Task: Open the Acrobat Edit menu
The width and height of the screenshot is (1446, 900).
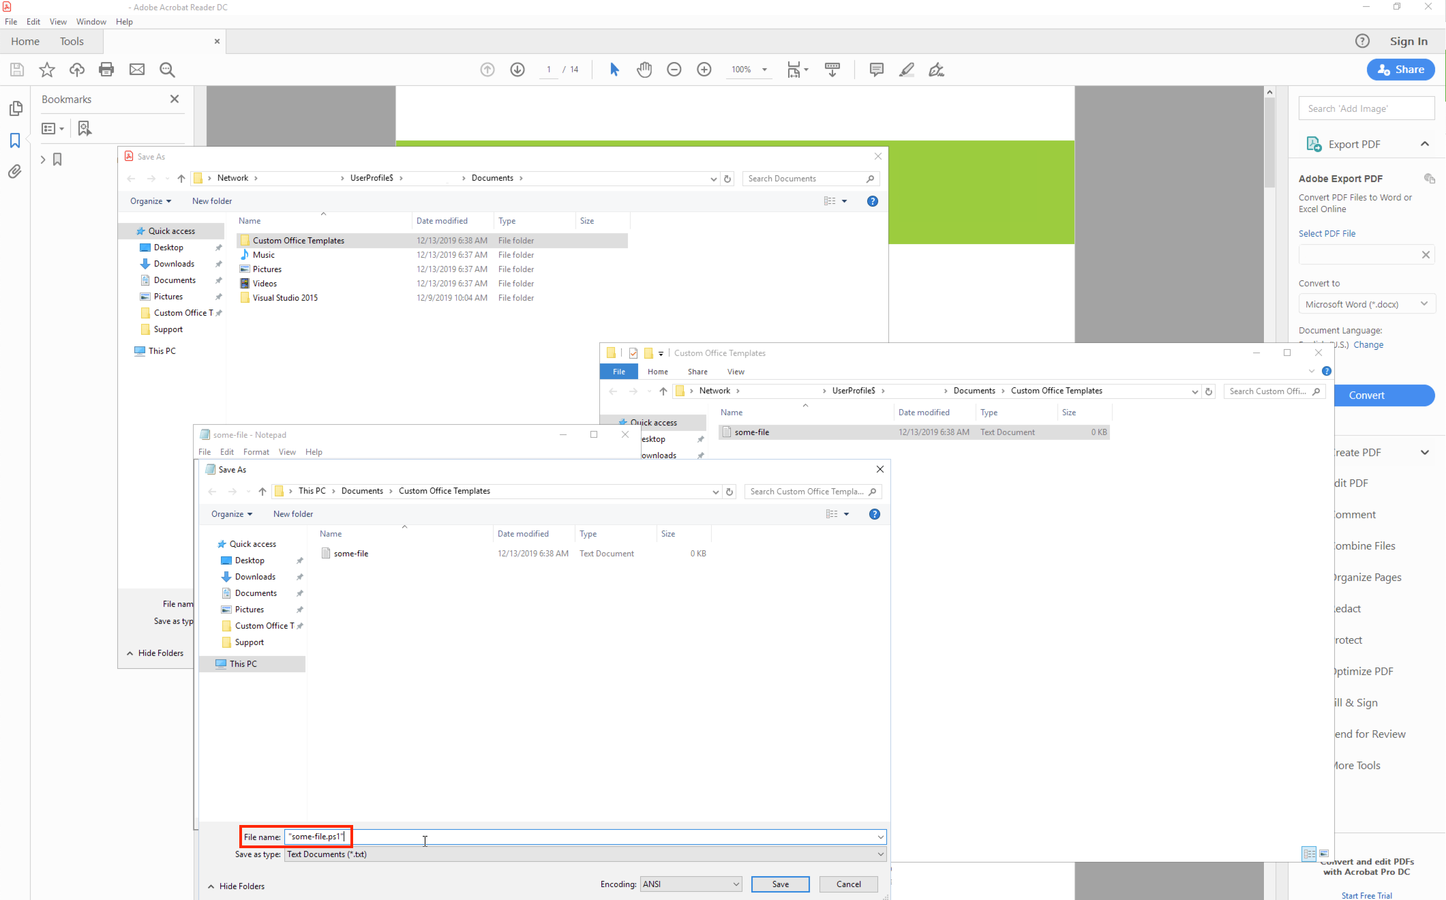Action: [33, 21]
